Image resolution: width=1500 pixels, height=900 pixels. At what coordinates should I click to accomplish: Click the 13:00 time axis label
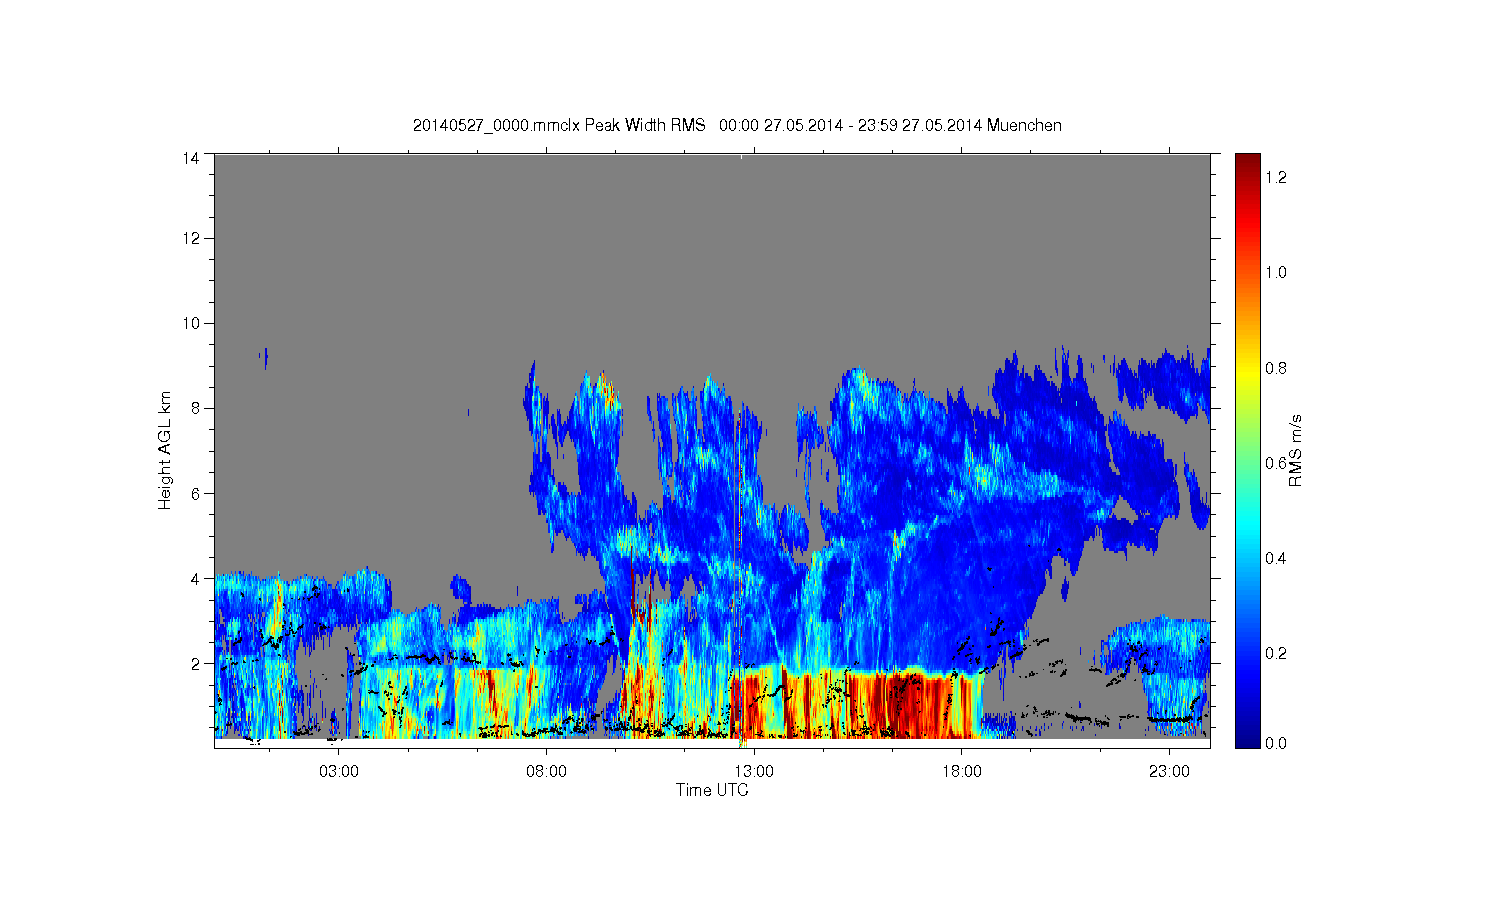(754, 772)
